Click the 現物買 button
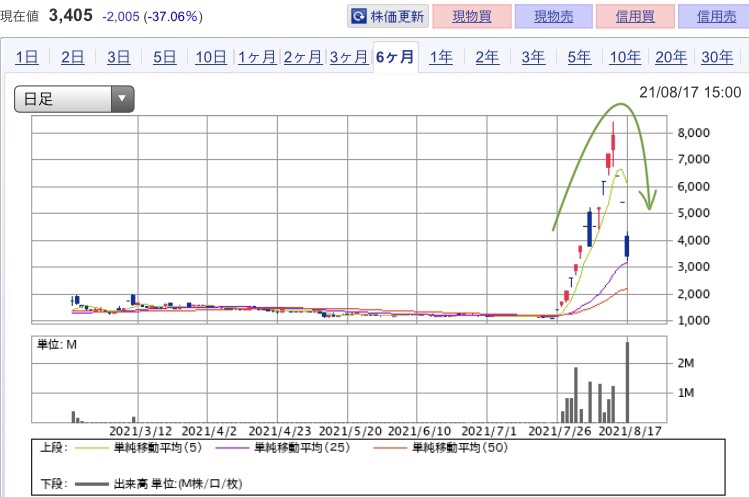The image size is (749, 497). (x=472, y=16)
